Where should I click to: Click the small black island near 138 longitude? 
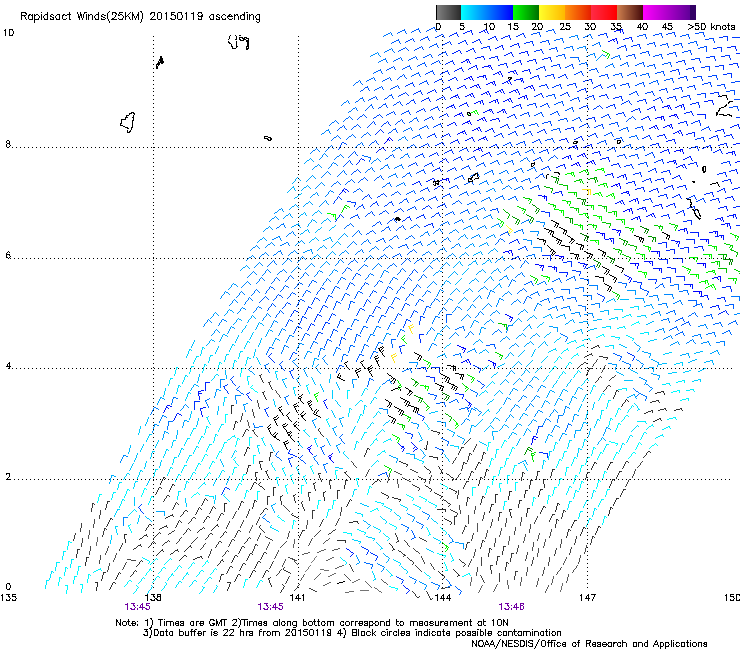[160, 62]
